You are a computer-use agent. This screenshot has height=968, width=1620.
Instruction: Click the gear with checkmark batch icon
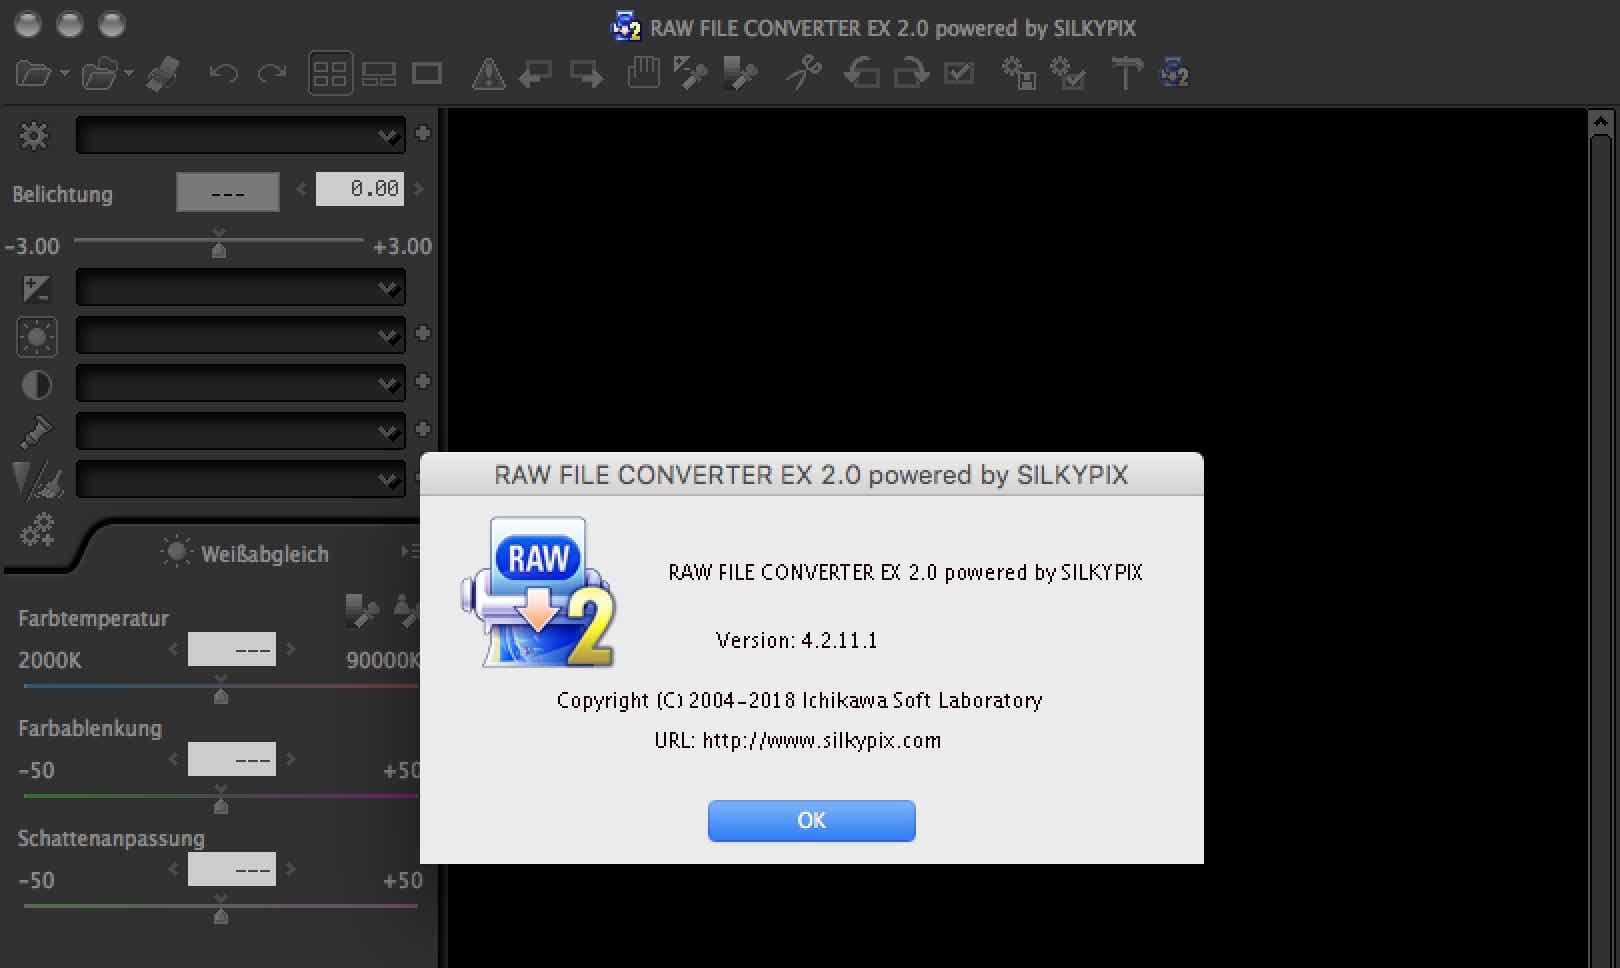point(1067,74)
